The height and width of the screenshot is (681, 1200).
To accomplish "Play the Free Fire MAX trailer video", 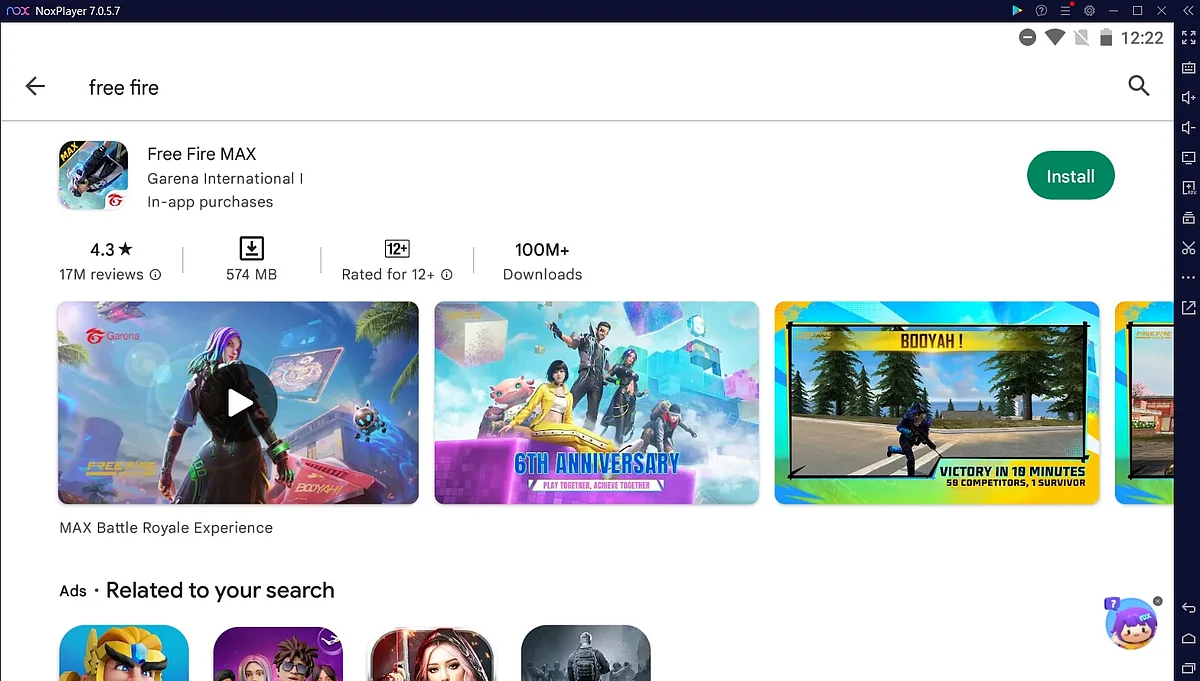I will (x=238, y=402).
